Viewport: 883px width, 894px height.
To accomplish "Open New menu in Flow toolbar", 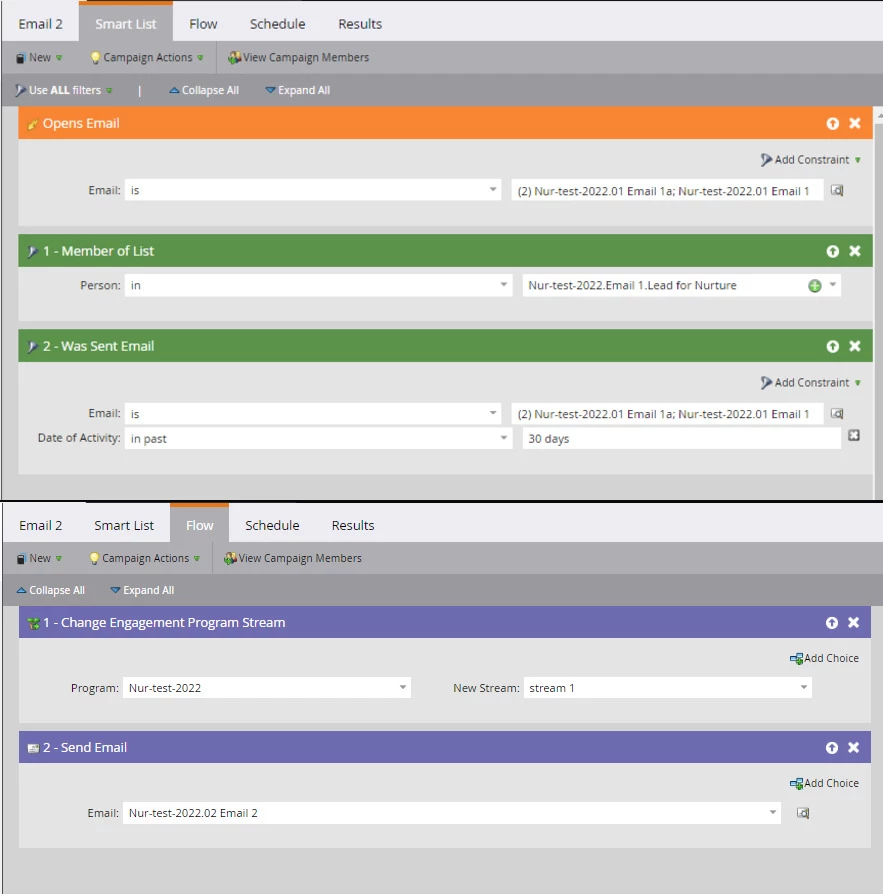I will point(39,558).
